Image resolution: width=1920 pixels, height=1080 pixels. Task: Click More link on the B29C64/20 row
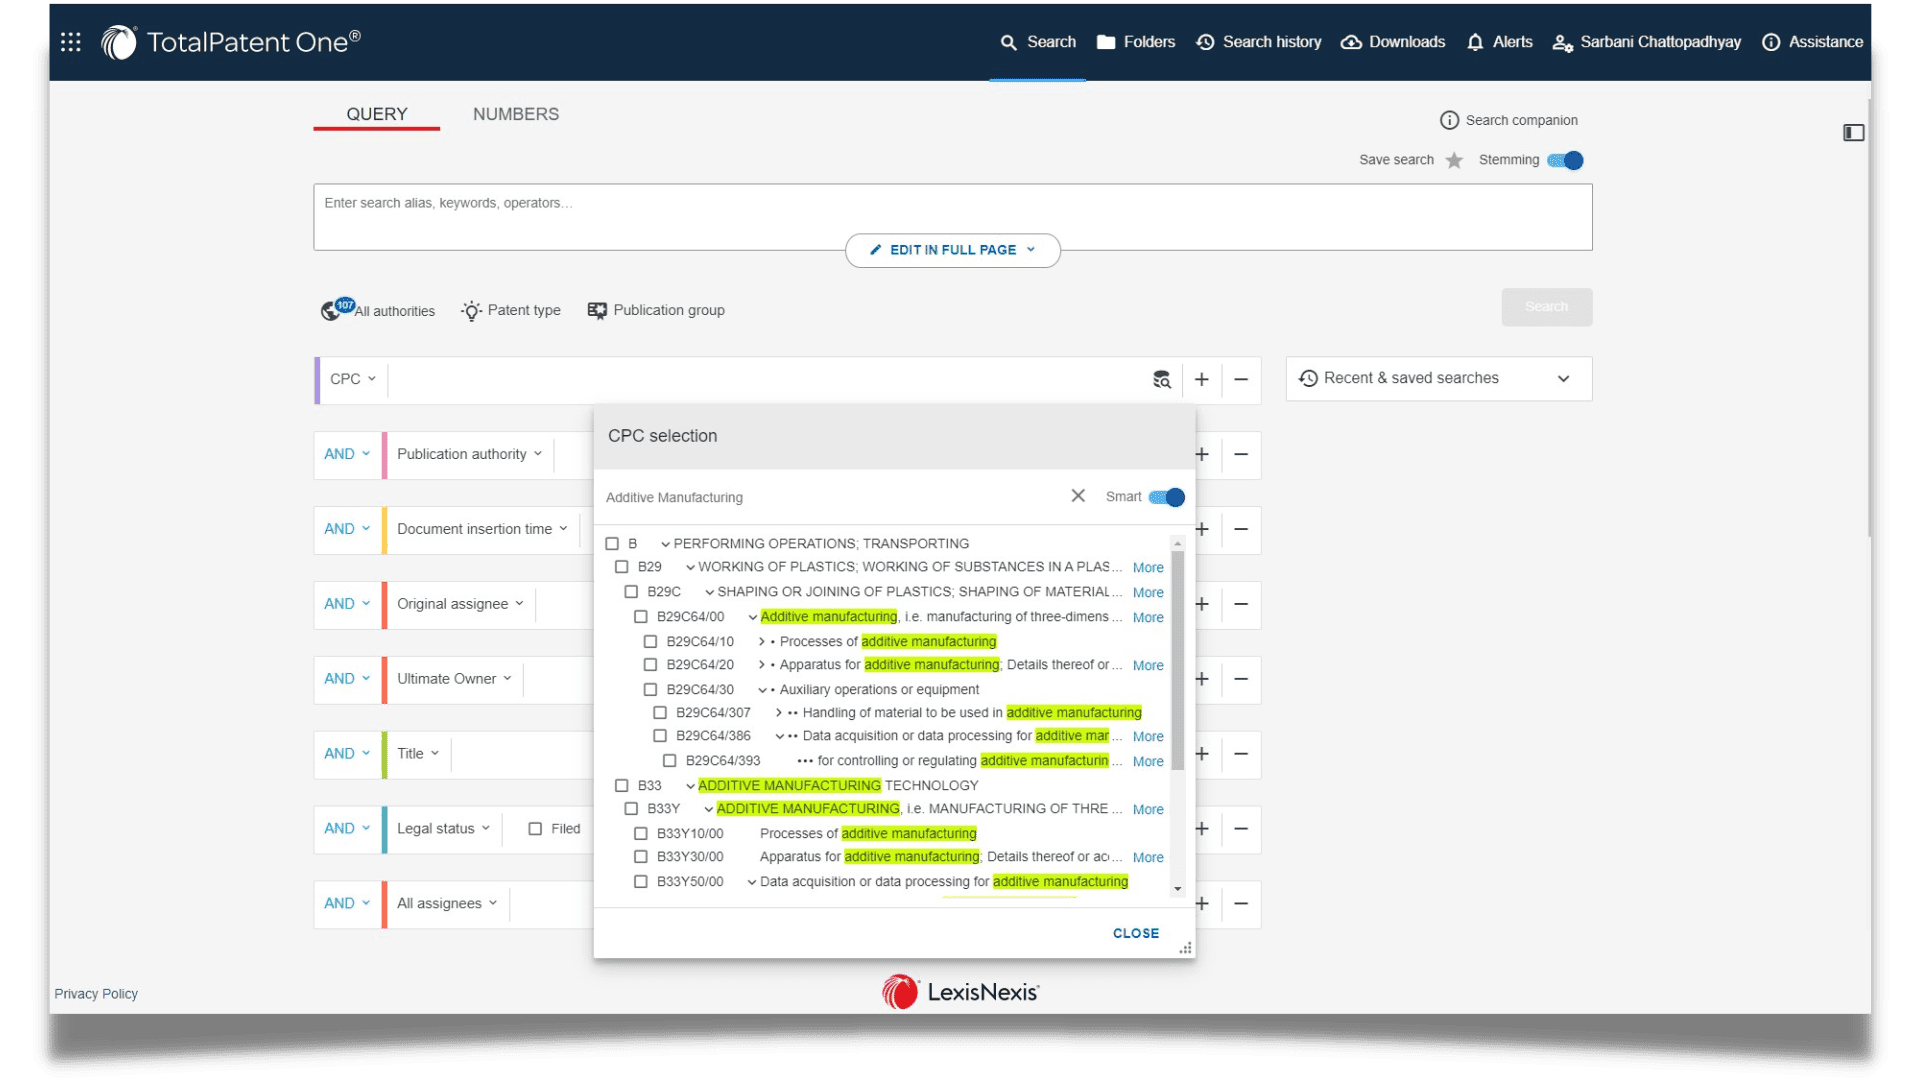pyautogui.click(x=1148, y=666)
